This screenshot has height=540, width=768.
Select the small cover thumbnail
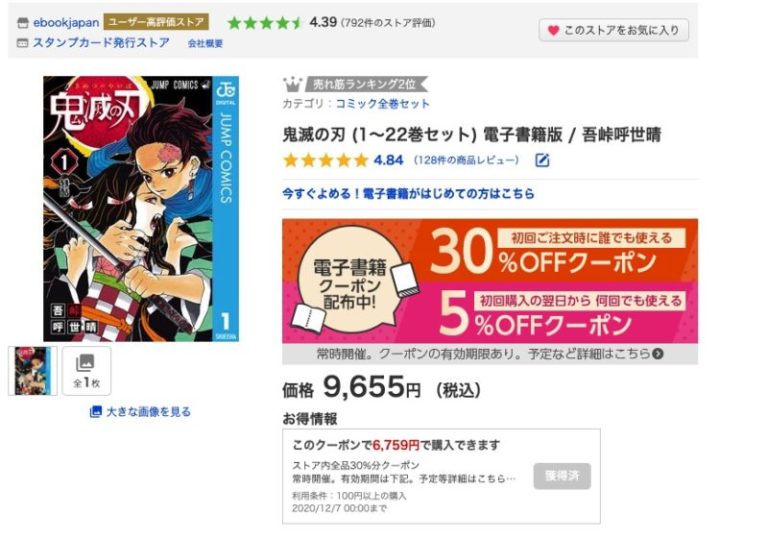point(33,370)
